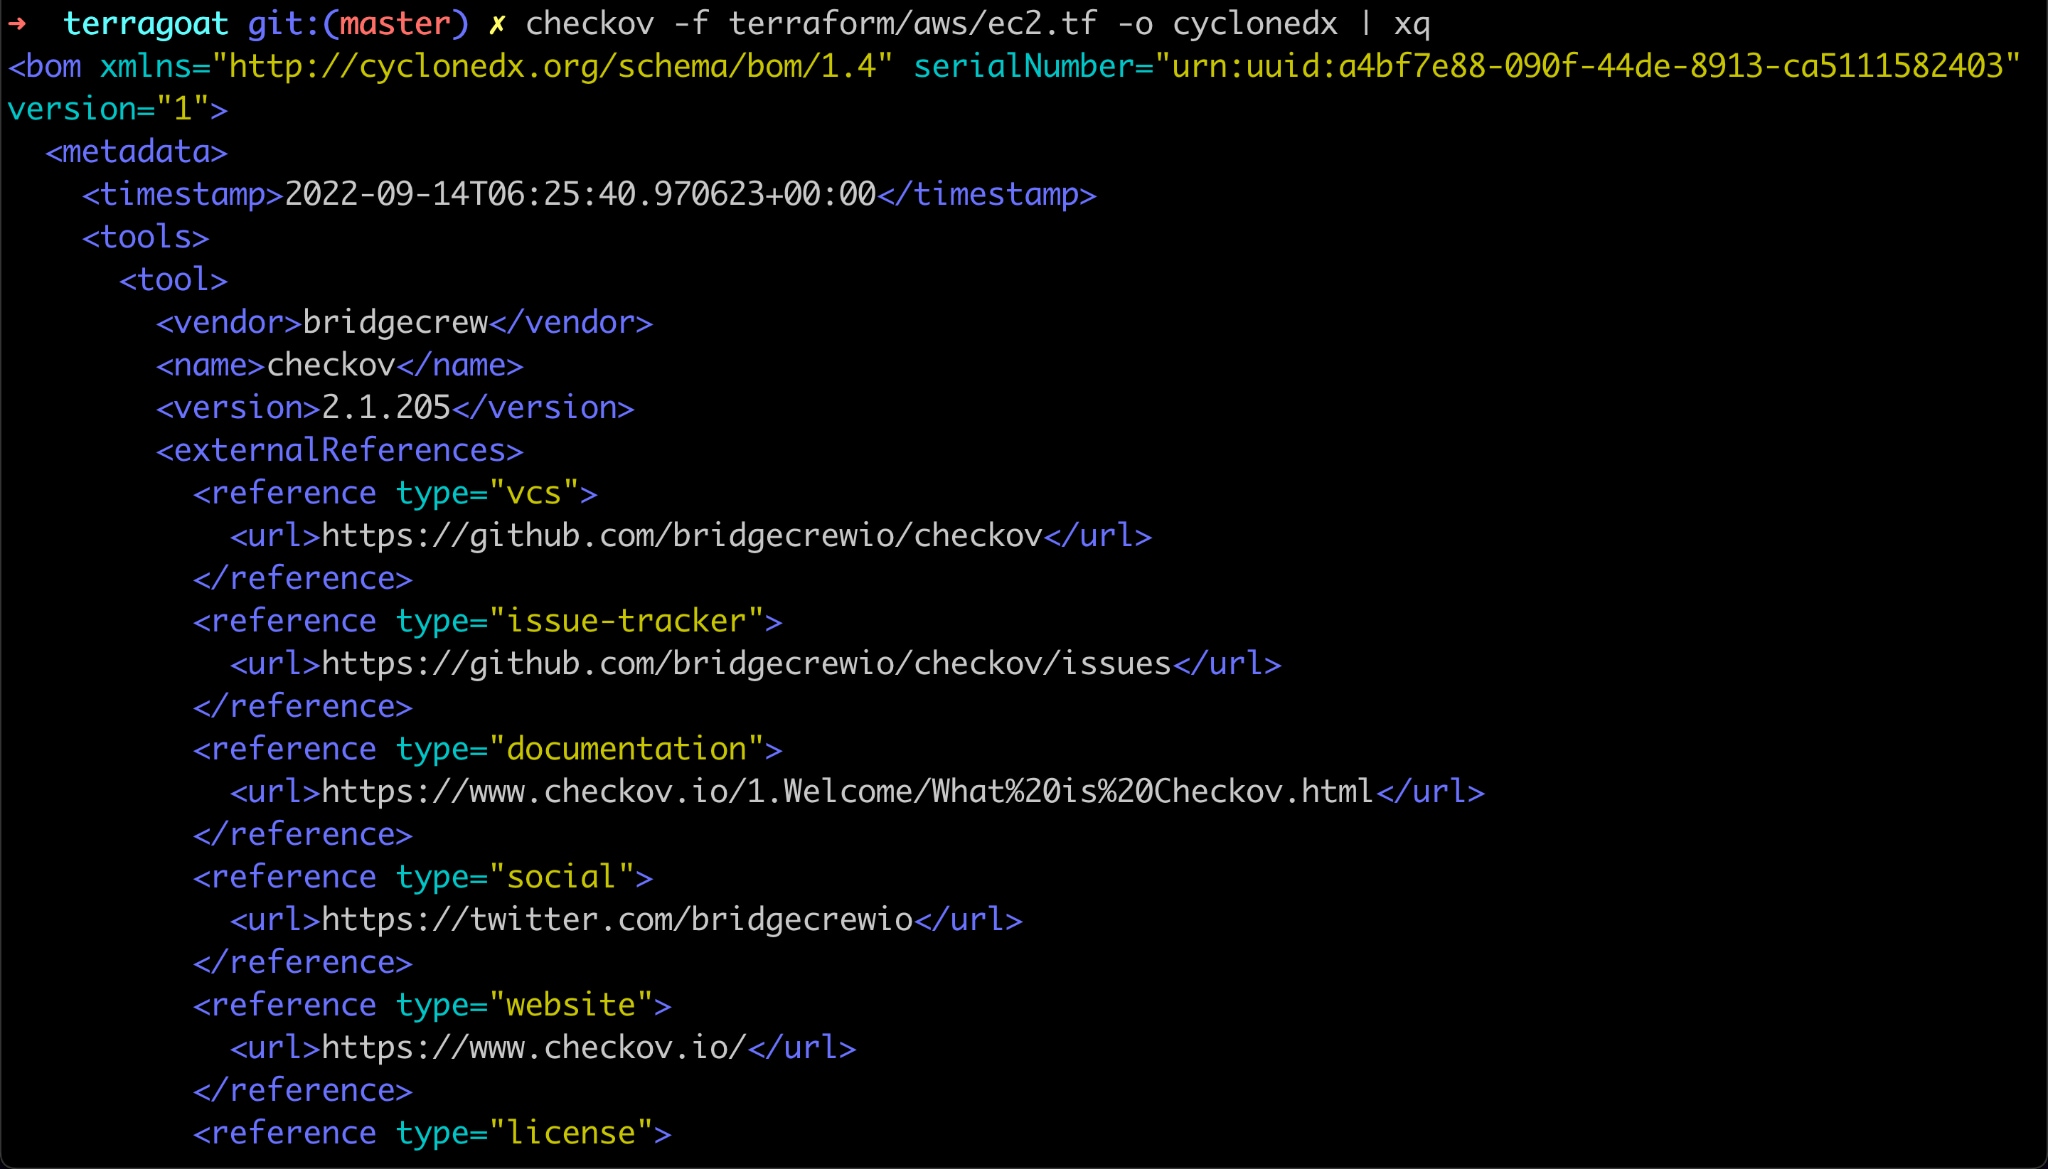Click the red prompt arrow
This screenshot has width=2048, height=1169.
coord(17,23)
